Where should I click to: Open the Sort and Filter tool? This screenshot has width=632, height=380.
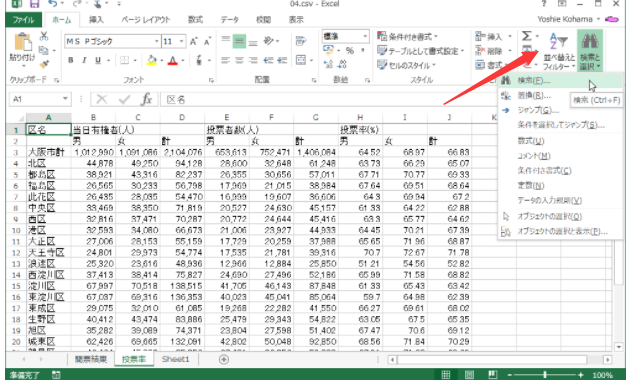(559, 51)
